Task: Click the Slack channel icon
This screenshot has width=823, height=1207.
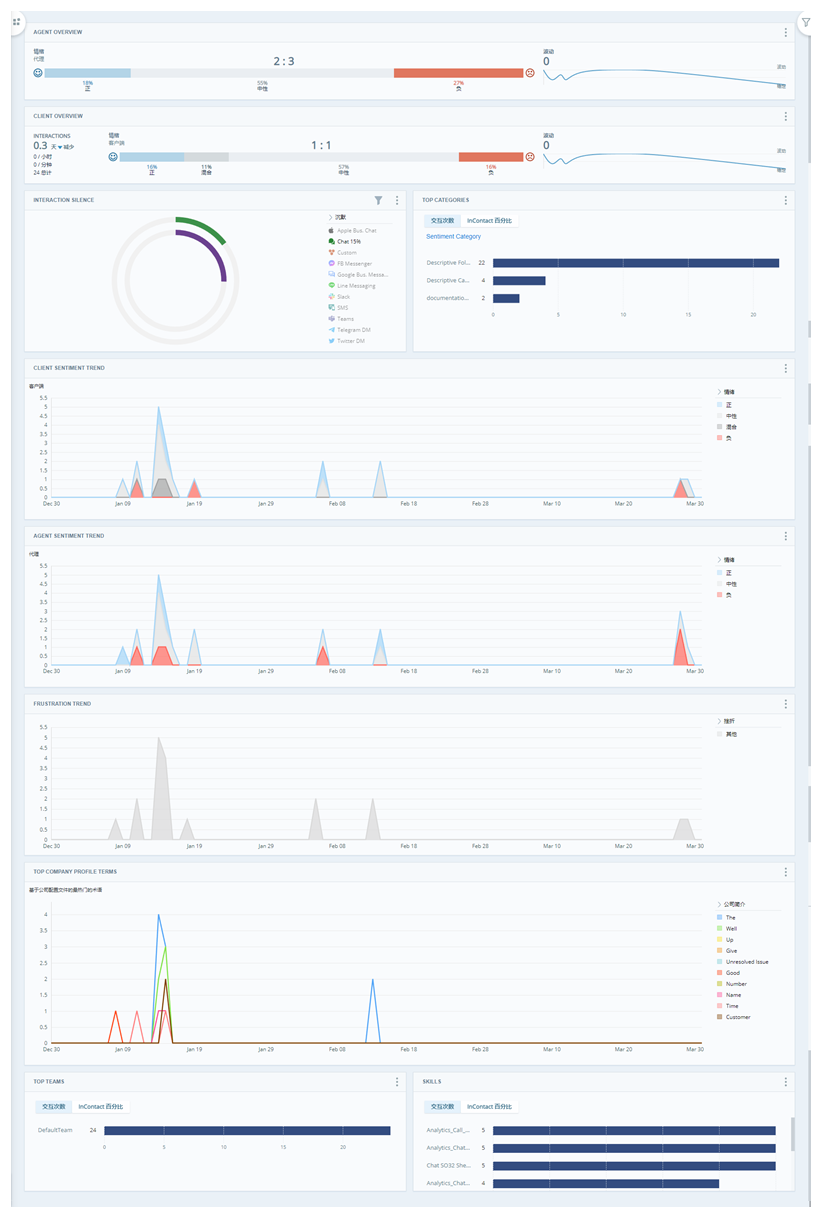Action: point(331,296)
